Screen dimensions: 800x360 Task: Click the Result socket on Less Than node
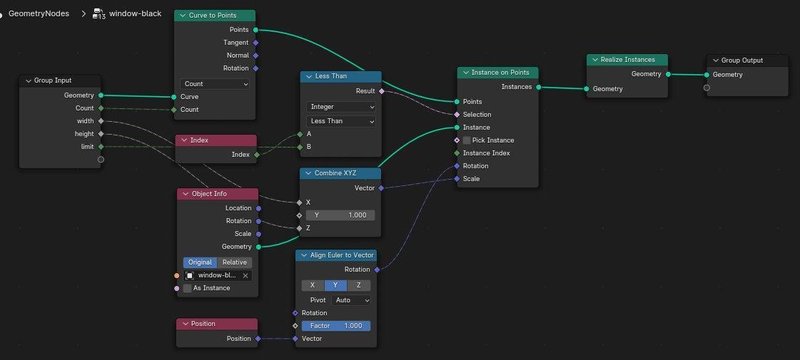381,91
